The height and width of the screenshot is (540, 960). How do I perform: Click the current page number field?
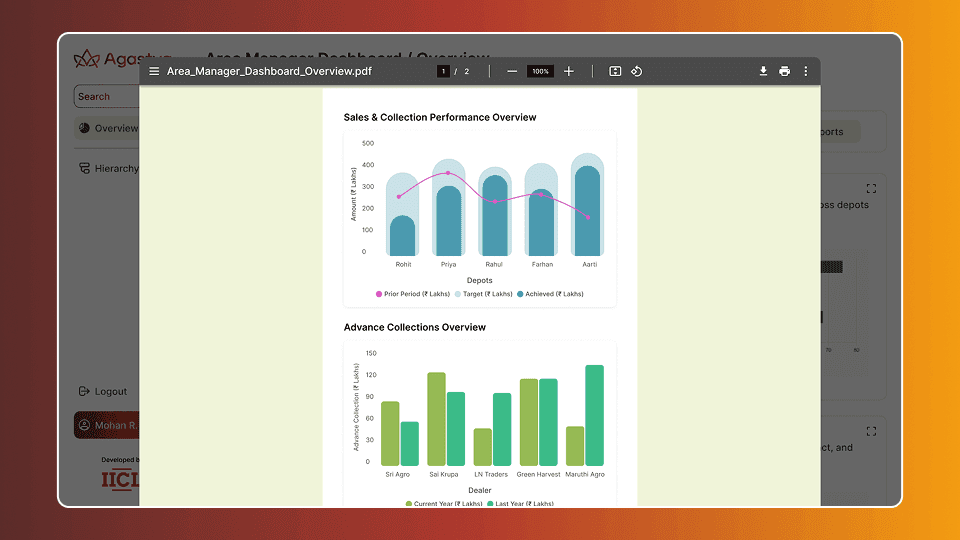(x=443, y=71)
